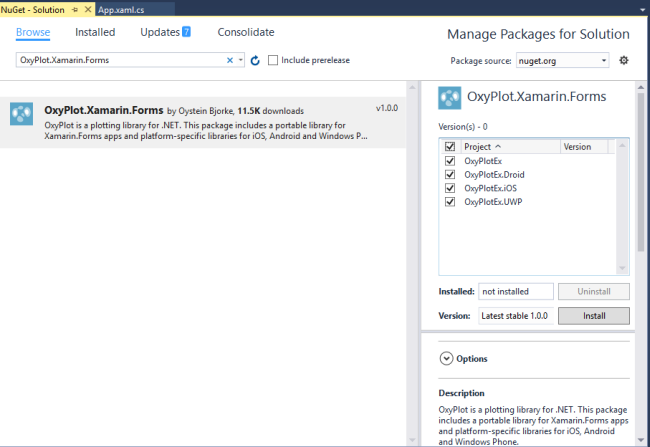This screenshot has width=650, height=447.
Task: Uncheck the OxyPlotEx.Droid project
Action: tap(450, 174)
